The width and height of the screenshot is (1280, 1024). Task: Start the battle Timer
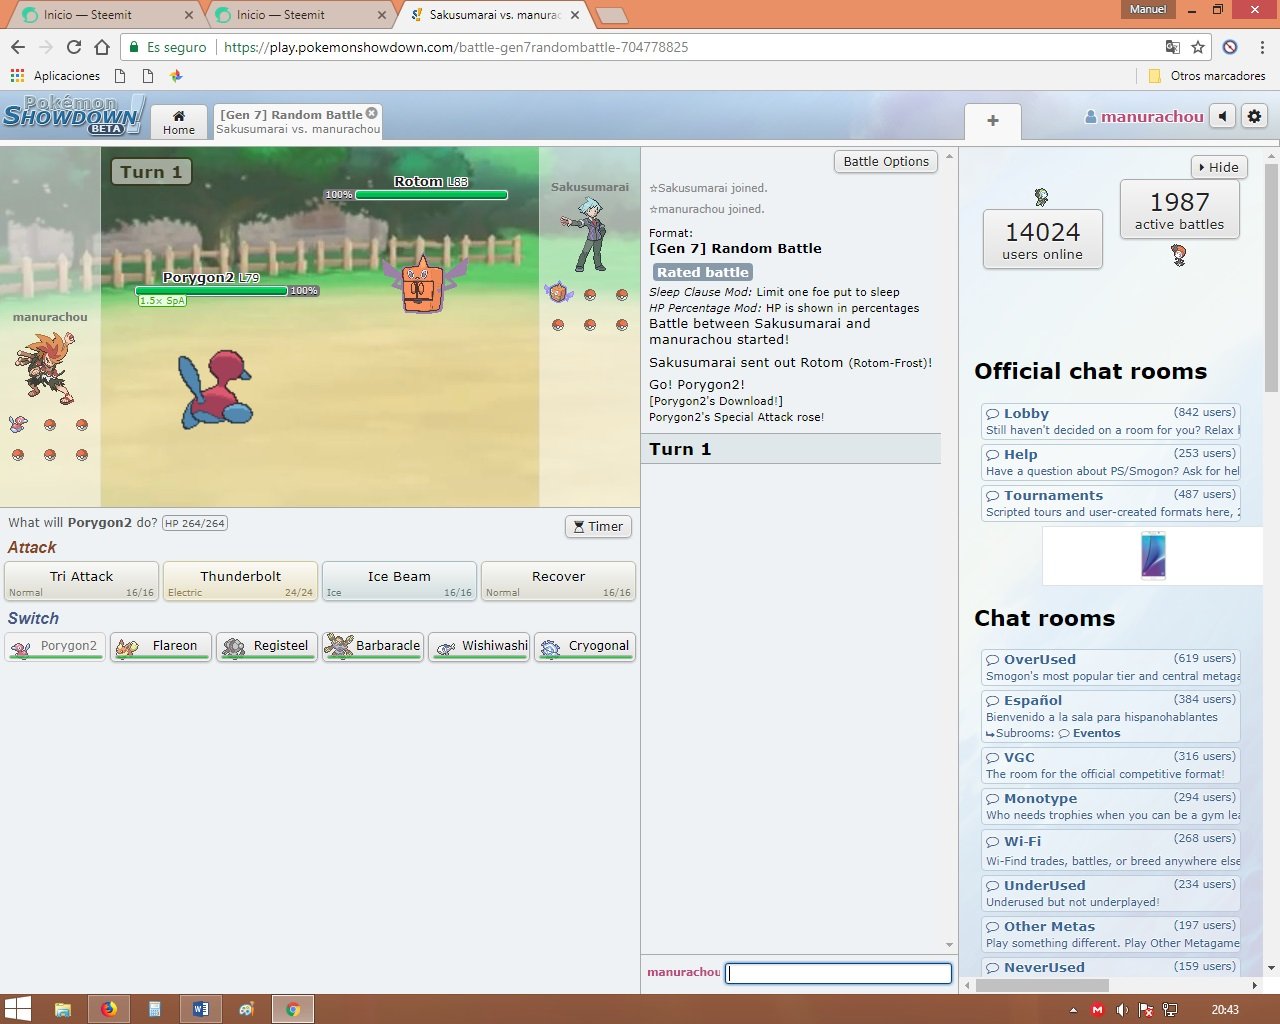[x=598, y=526]
